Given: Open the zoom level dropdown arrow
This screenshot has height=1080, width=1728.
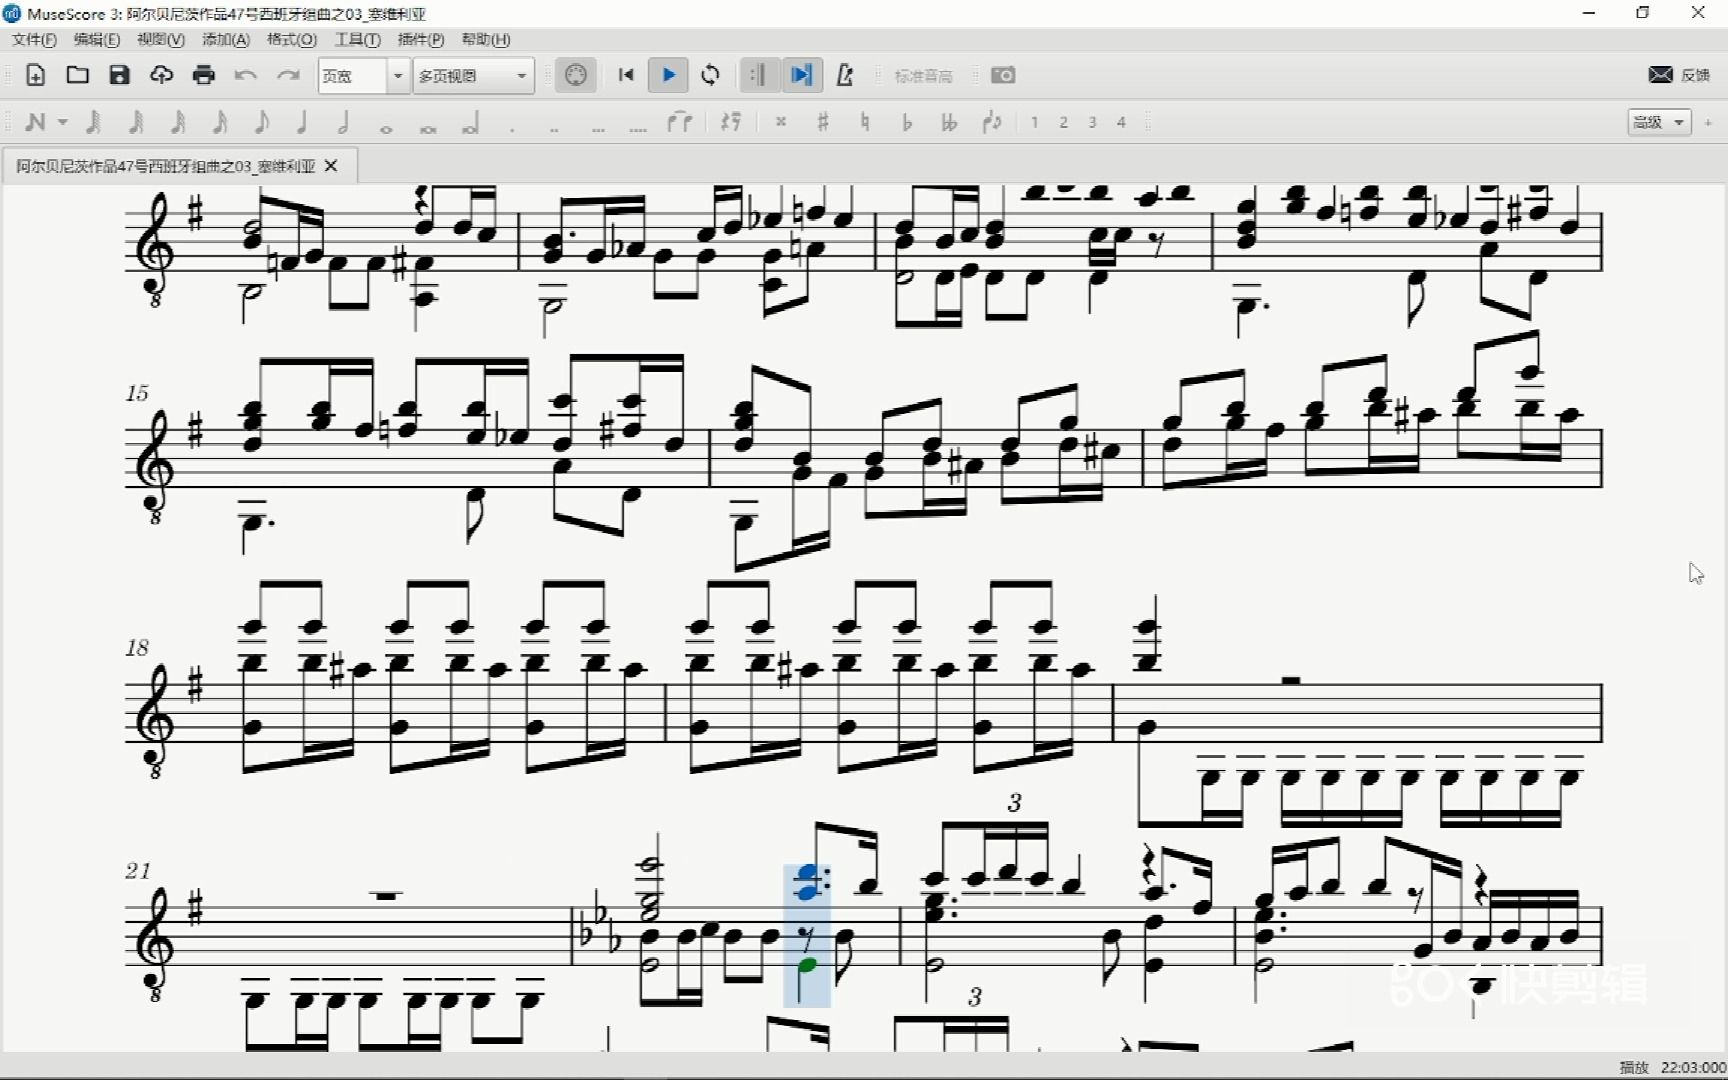Looking at the screenshot, I should (398, 76).
